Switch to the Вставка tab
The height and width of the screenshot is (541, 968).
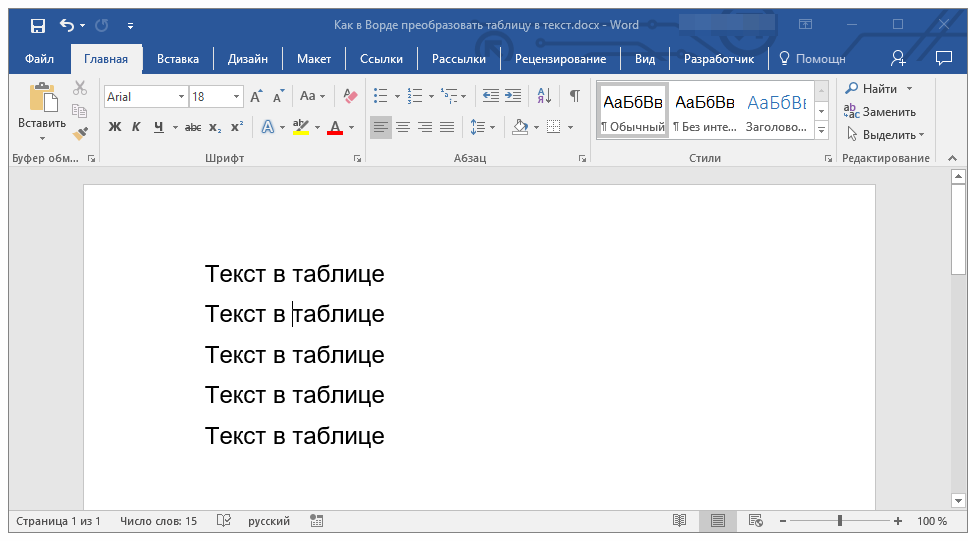coord(178,59)
